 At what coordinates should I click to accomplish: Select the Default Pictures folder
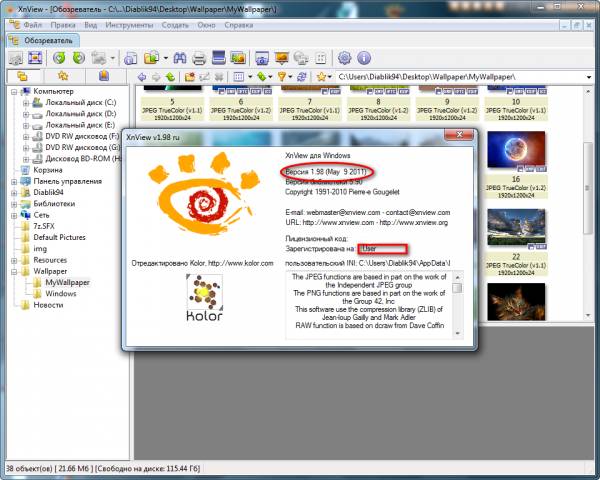pyautogui.click(x=59, y=238)
